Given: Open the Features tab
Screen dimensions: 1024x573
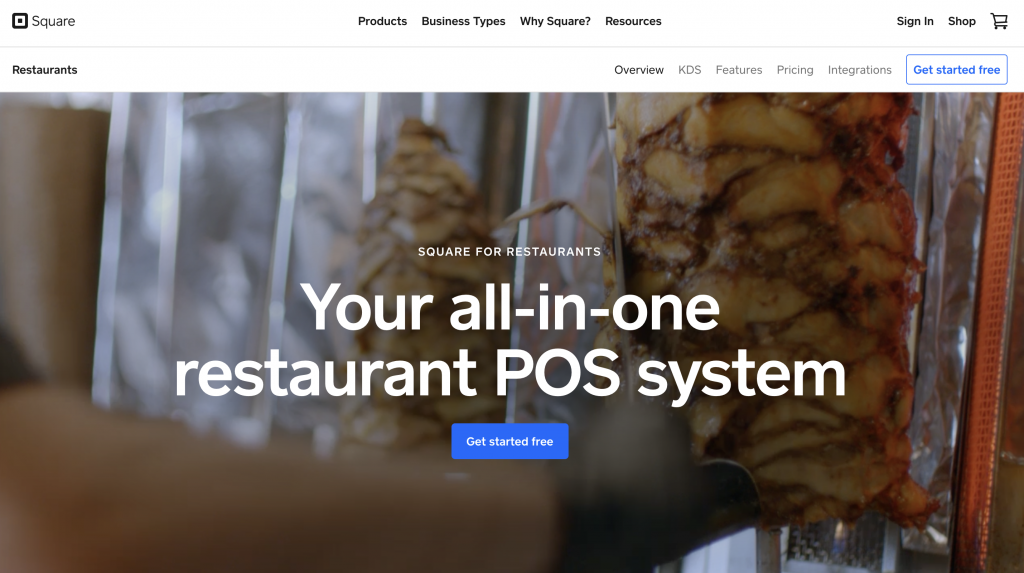Looking at the screenshot, I should click(x=739, y=70).
